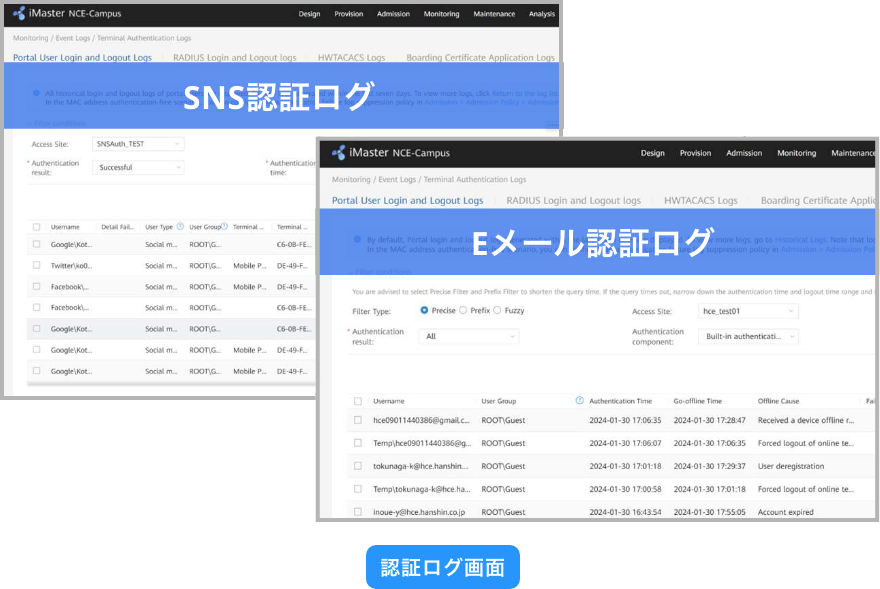Tick checkbox for Temp\tokunaga-k@hce.ha... row
The height and width of the screenshot is (589, 880).
(x=358, y=488)
